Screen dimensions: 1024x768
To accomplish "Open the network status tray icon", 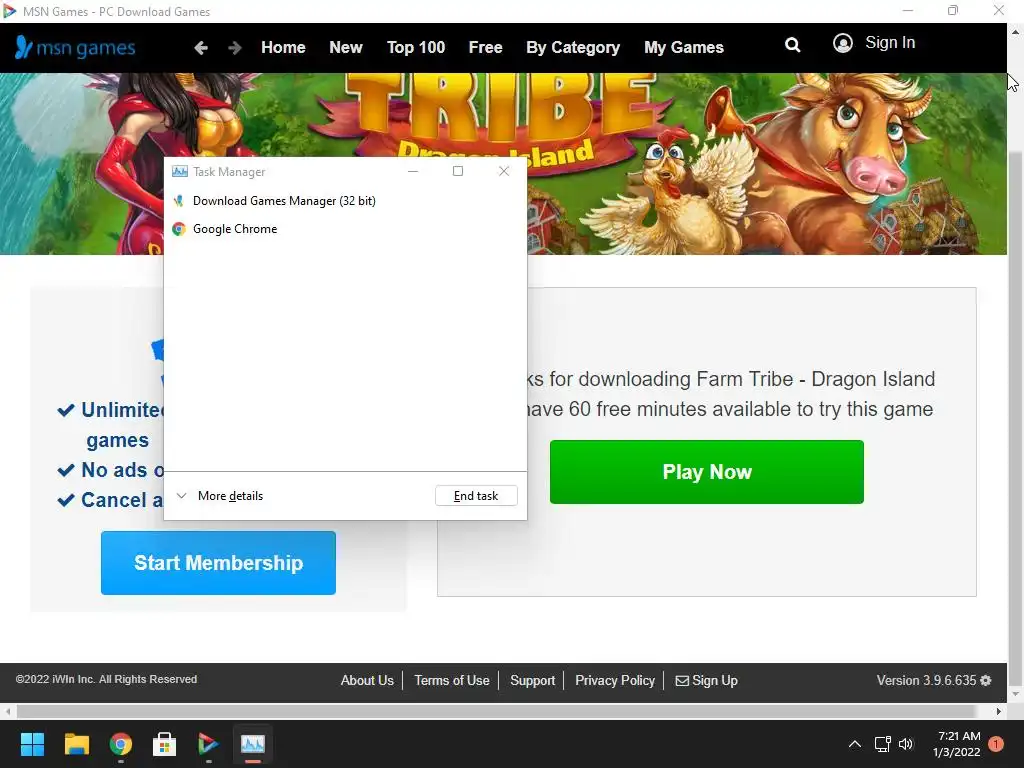I will click(882, 744).
